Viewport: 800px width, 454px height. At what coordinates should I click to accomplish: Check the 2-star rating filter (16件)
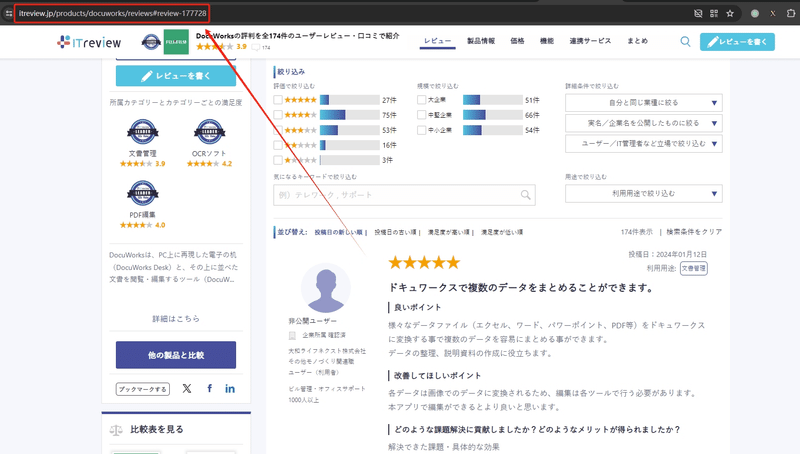(x=278, y=145)
